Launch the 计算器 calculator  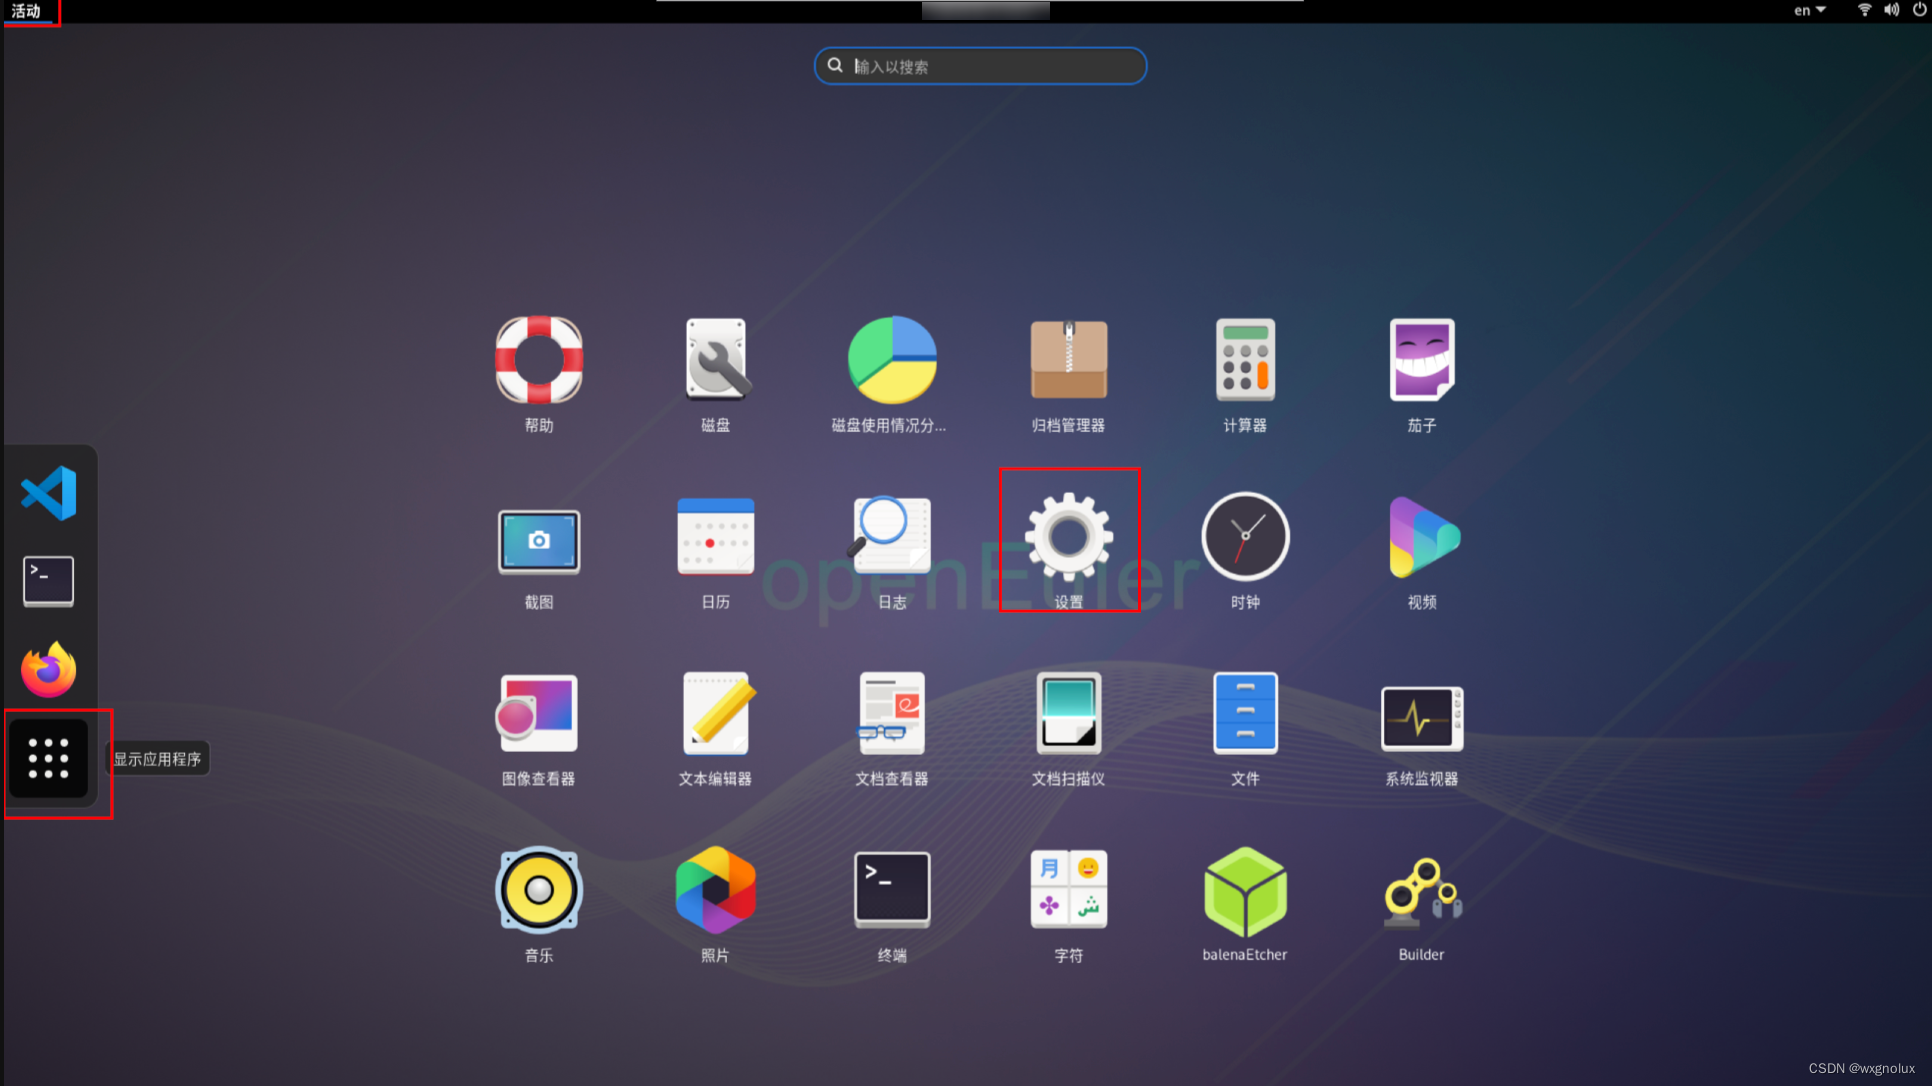pyautogui.click(x=1244, y=360)
